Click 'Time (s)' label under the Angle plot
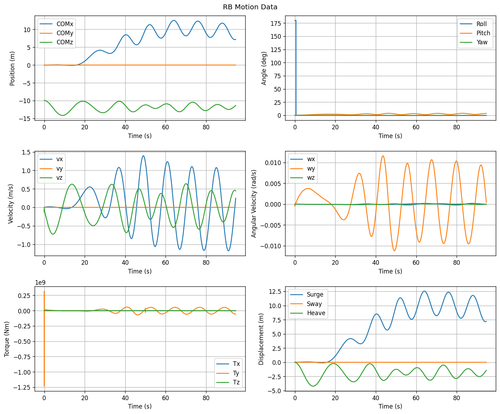Viewport: 500px width, 414px height. pyautogui.click(x=390, y=136)
